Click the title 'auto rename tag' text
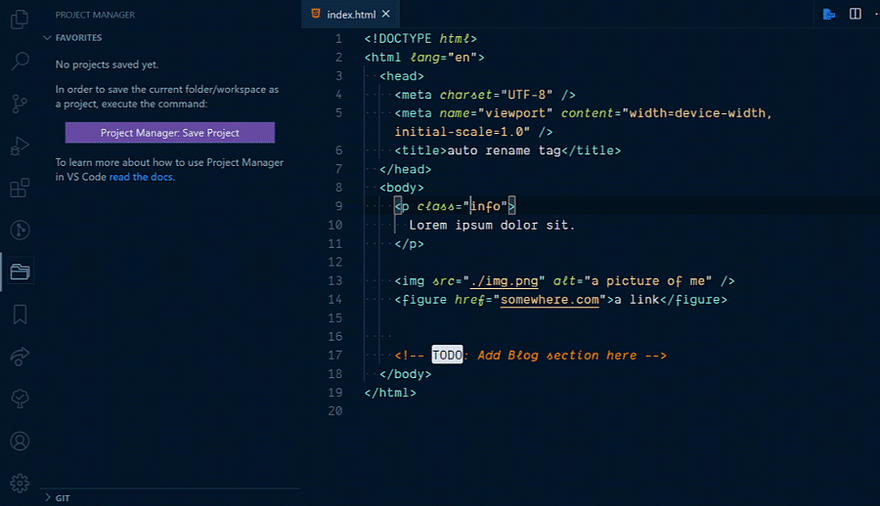The width and height of the screenshot is (880, 506). point(504,150)
